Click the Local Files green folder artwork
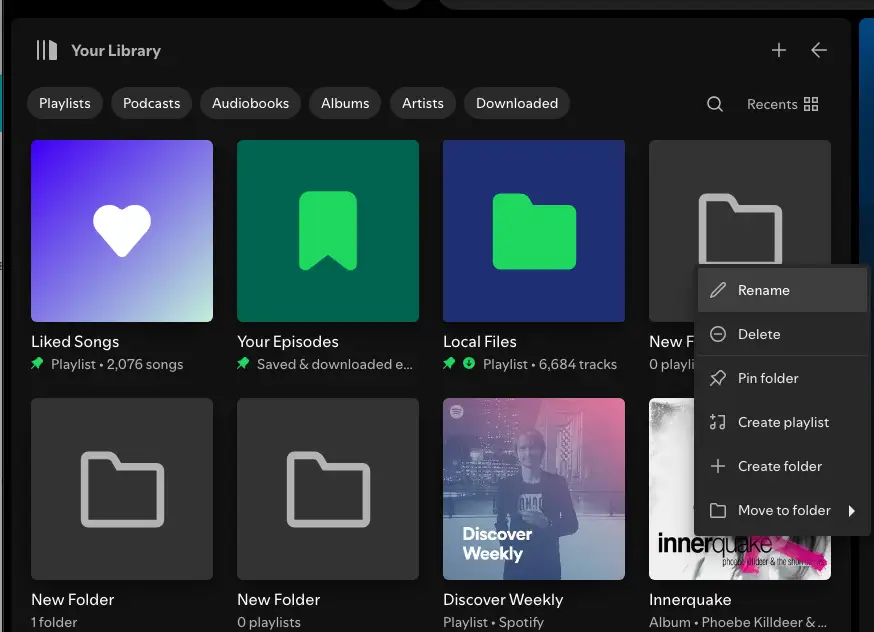This screenshot has width=874, height=632. (533, 231)
